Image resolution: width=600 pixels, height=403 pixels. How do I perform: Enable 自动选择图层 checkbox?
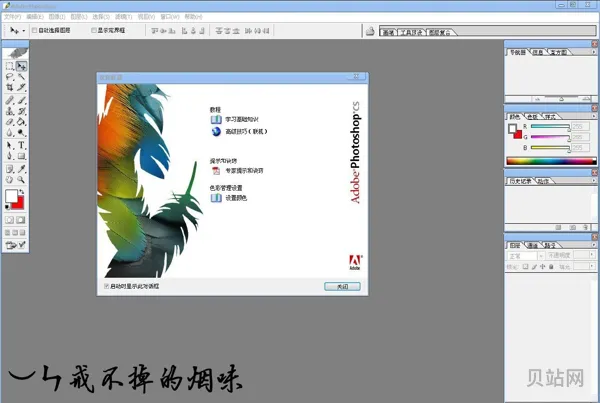pyautogui.click(x=34, y=30)
